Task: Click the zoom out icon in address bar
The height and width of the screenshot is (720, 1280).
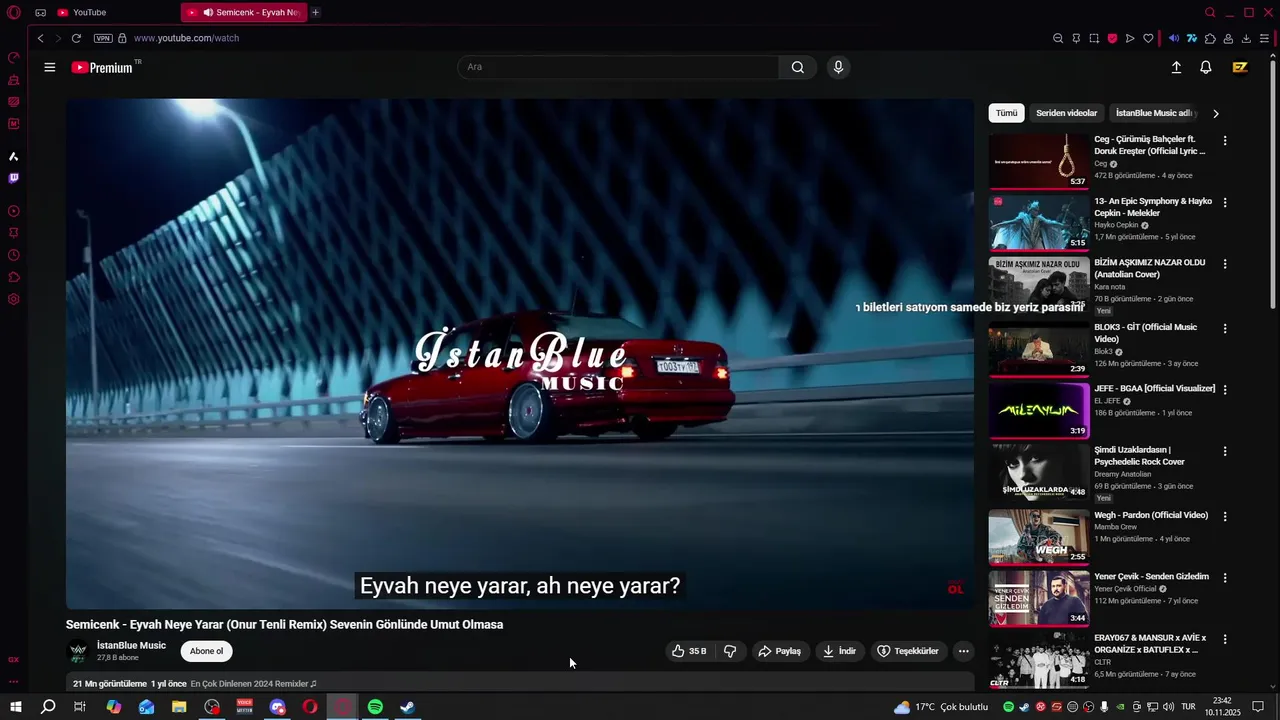Action: pos(1058,38)
